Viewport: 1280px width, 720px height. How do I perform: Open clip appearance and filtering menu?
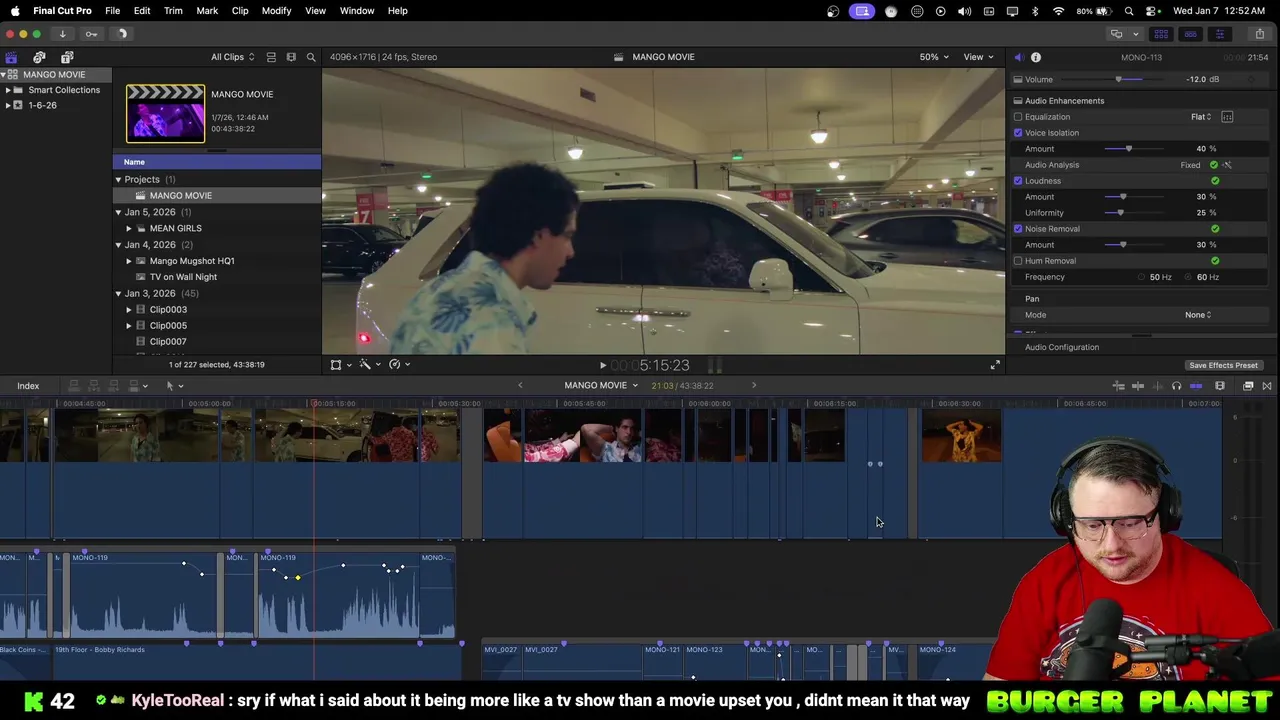291,57
